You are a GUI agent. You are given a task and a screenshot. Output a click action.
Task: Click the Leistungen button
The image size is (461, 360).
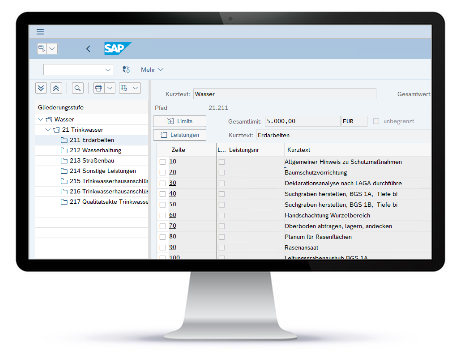[180, 135]
